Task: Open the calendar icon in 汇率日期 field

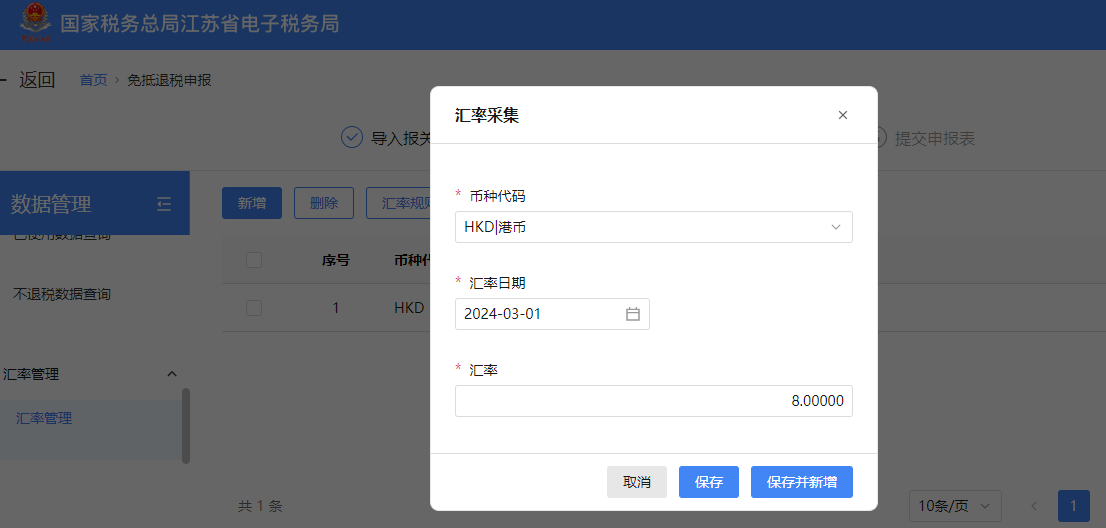Action: [x=632, y=314]
